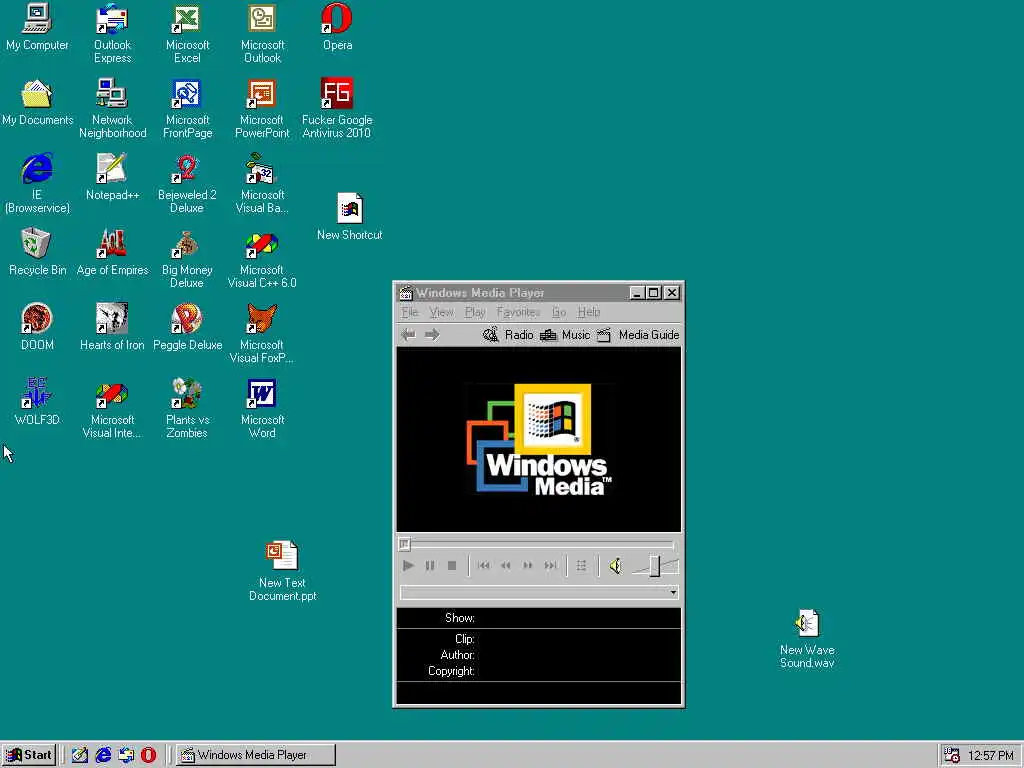Open the Go menu in Media Player

[x=558, y=312]
